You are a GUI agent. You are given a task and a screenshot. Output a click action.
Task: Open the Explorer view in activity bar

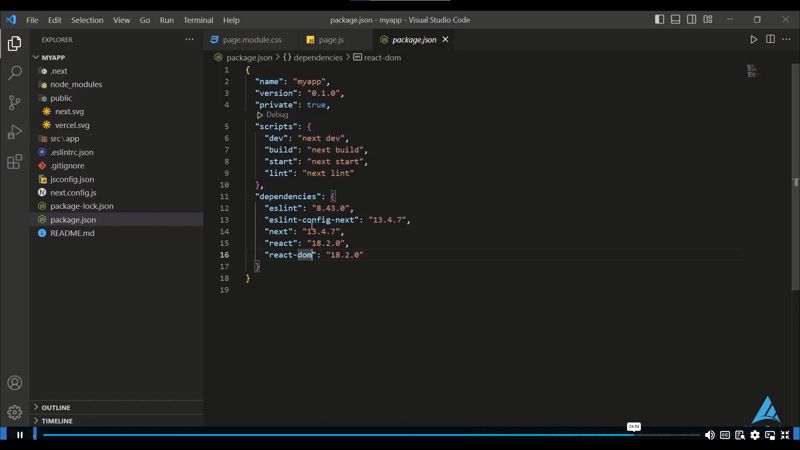tap(14, 43)
